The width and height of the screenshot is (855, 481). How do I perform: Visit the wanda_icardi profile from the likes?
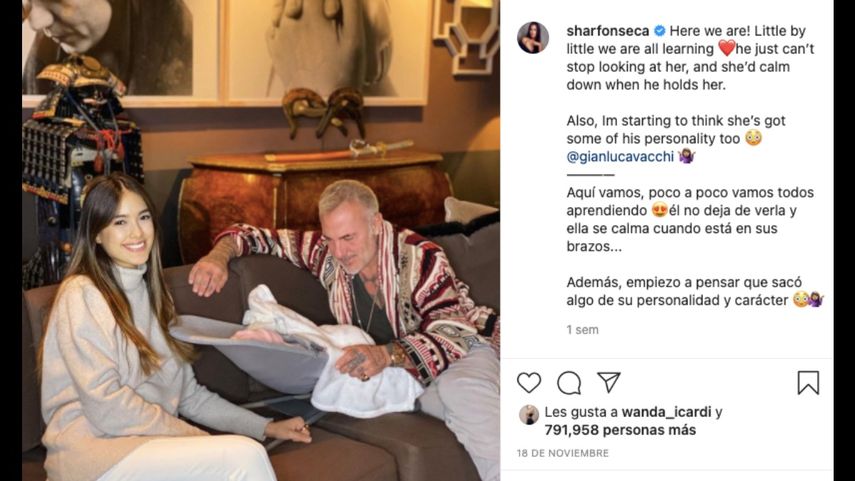[666, 412]
